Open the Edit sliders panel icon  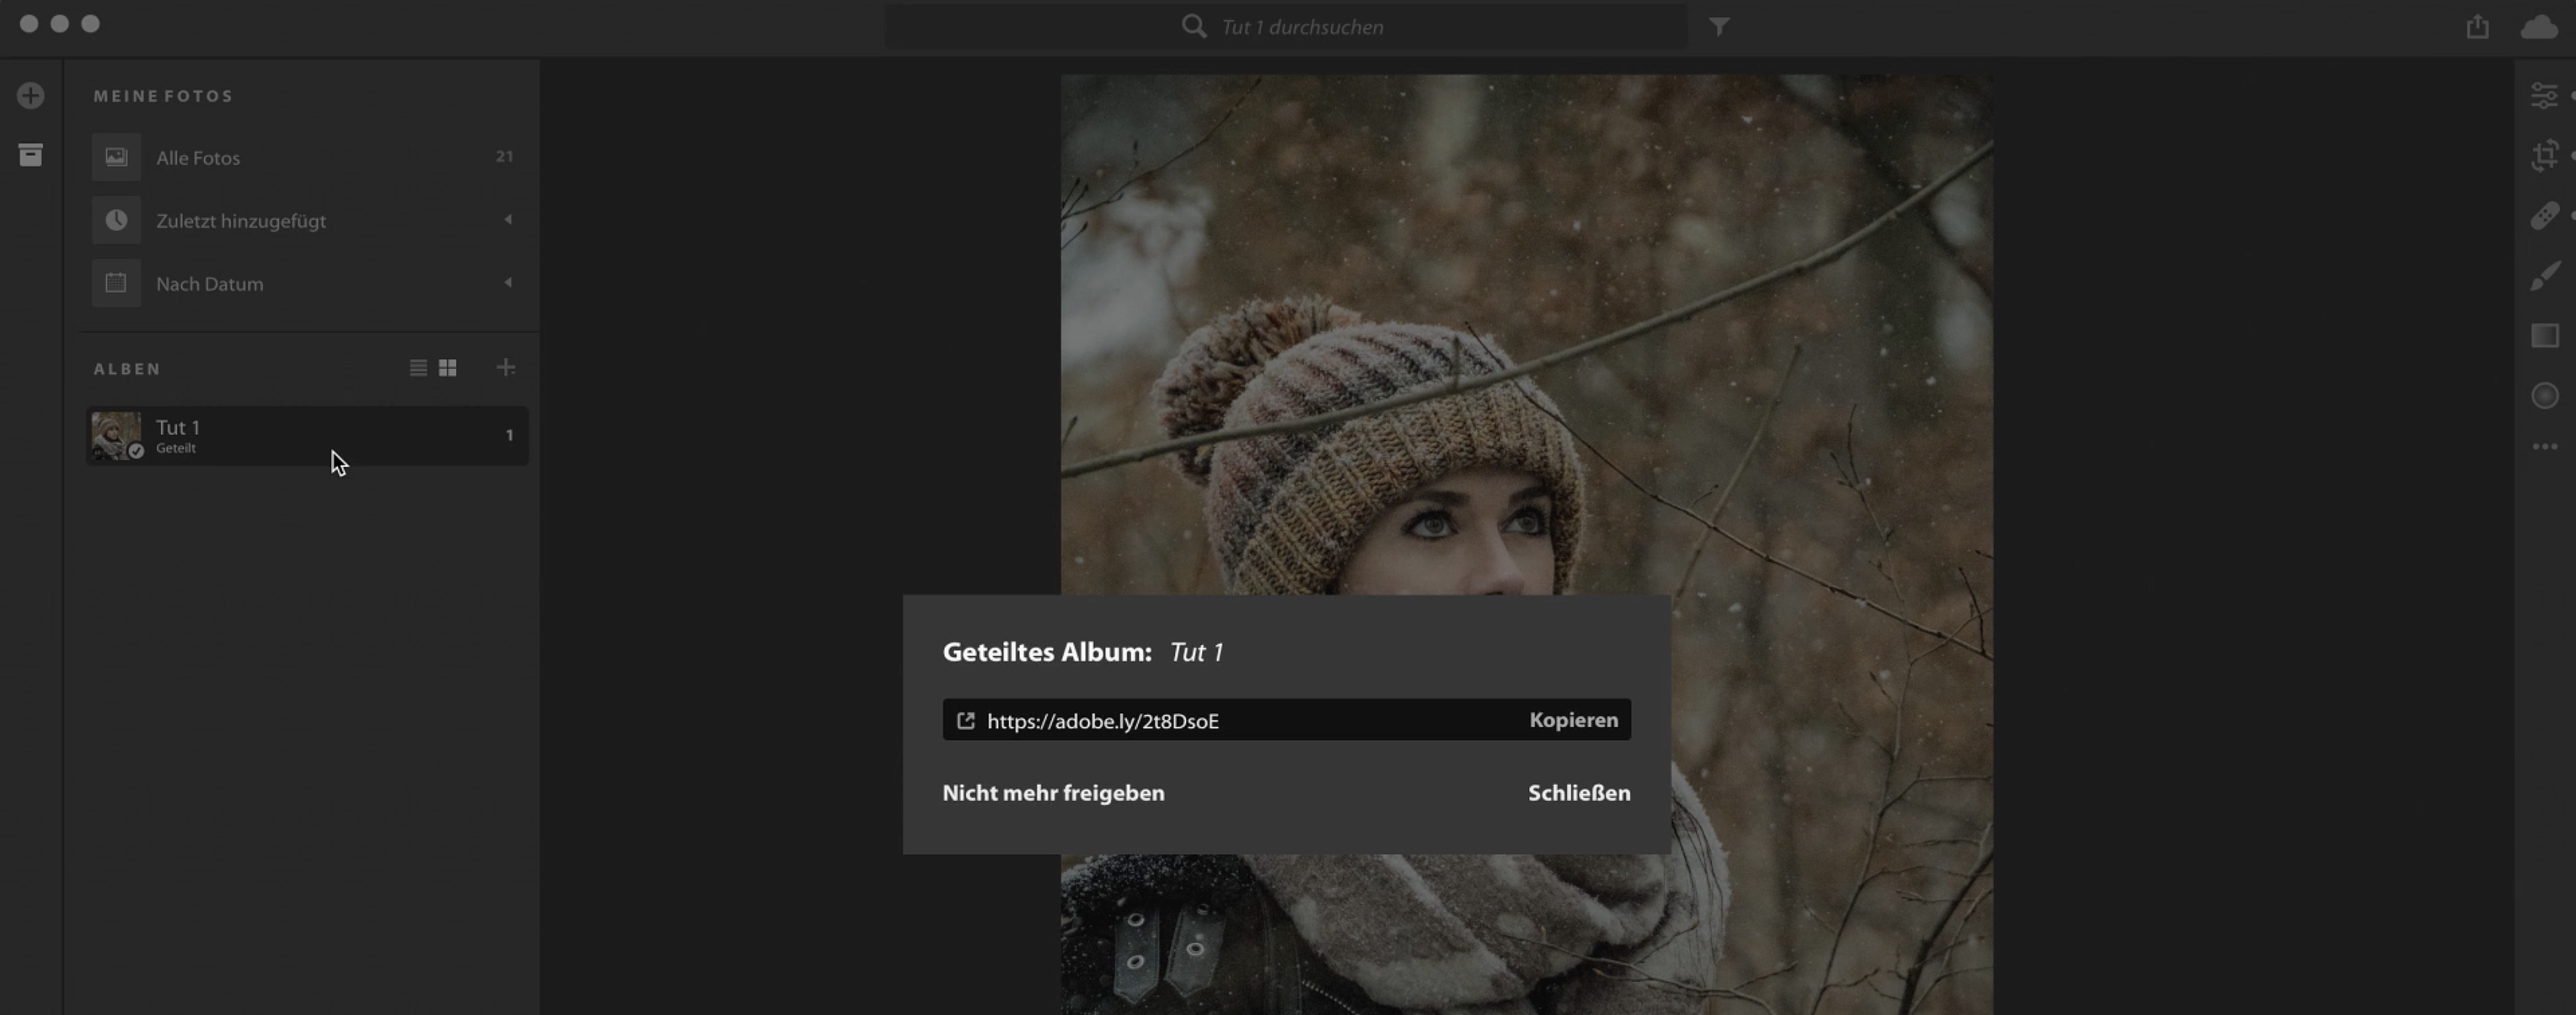pos(2544,96)
